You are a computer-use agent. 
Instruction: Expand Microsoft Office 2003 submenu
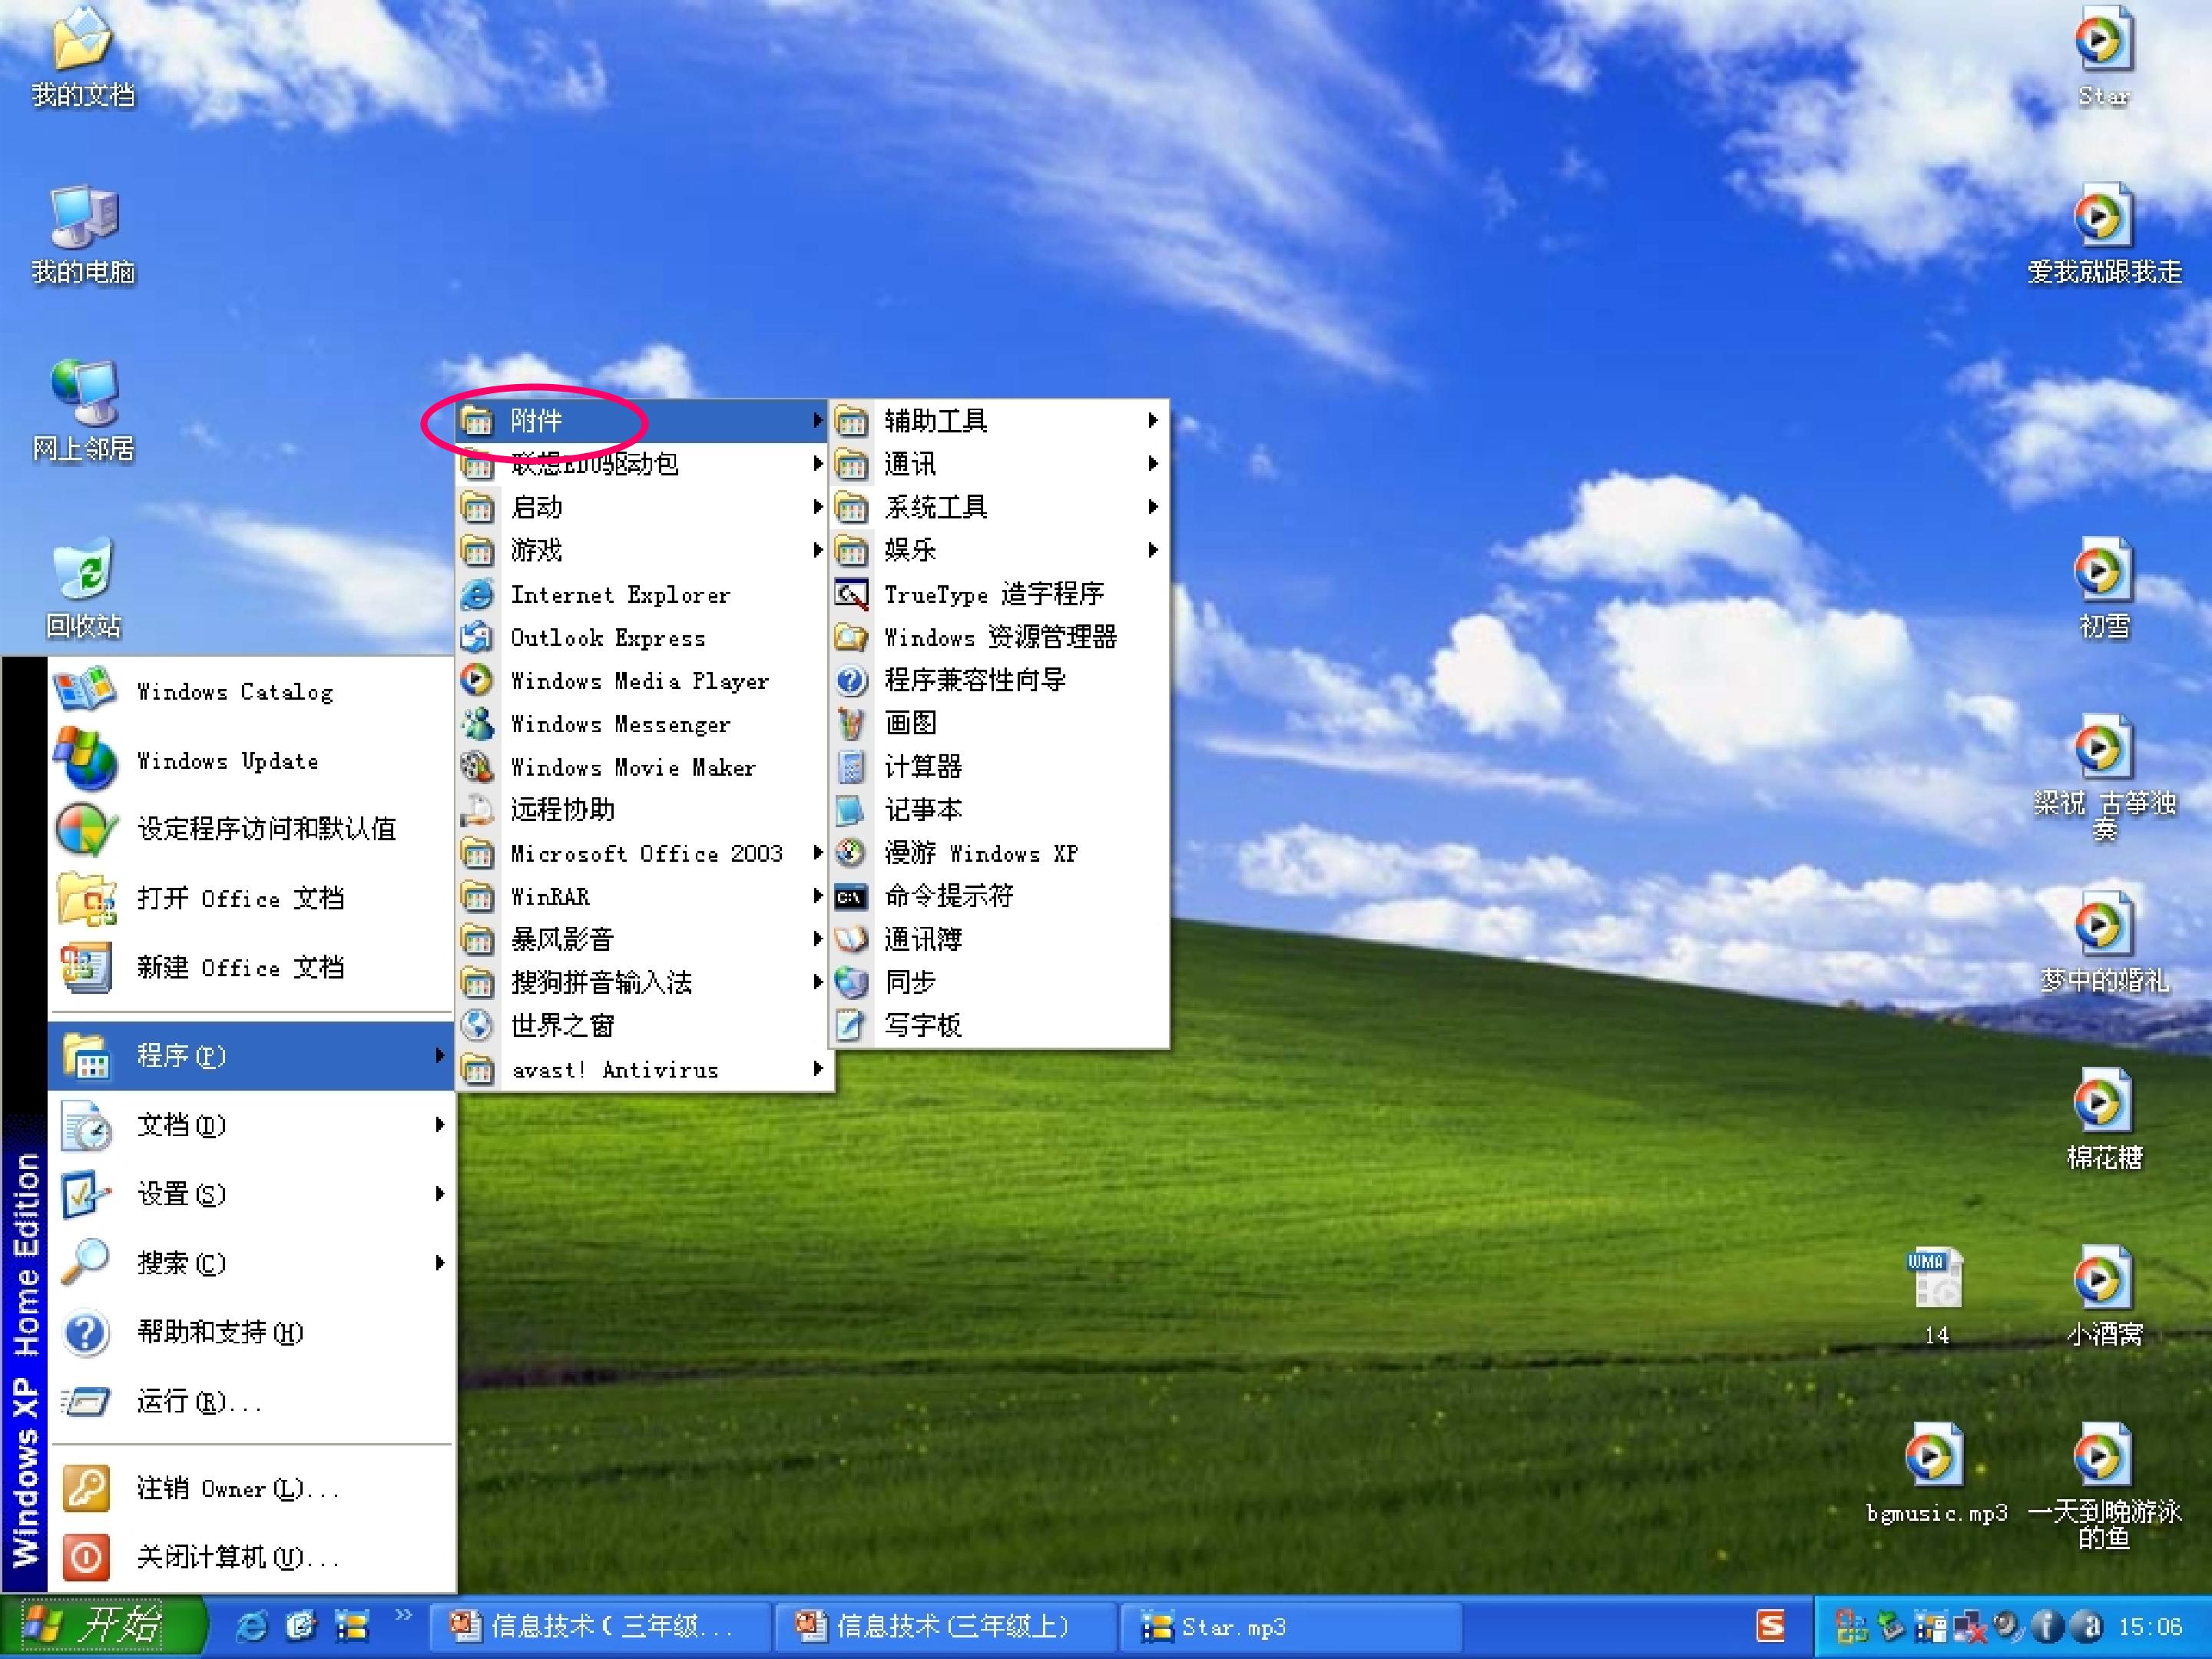point(645,853)
